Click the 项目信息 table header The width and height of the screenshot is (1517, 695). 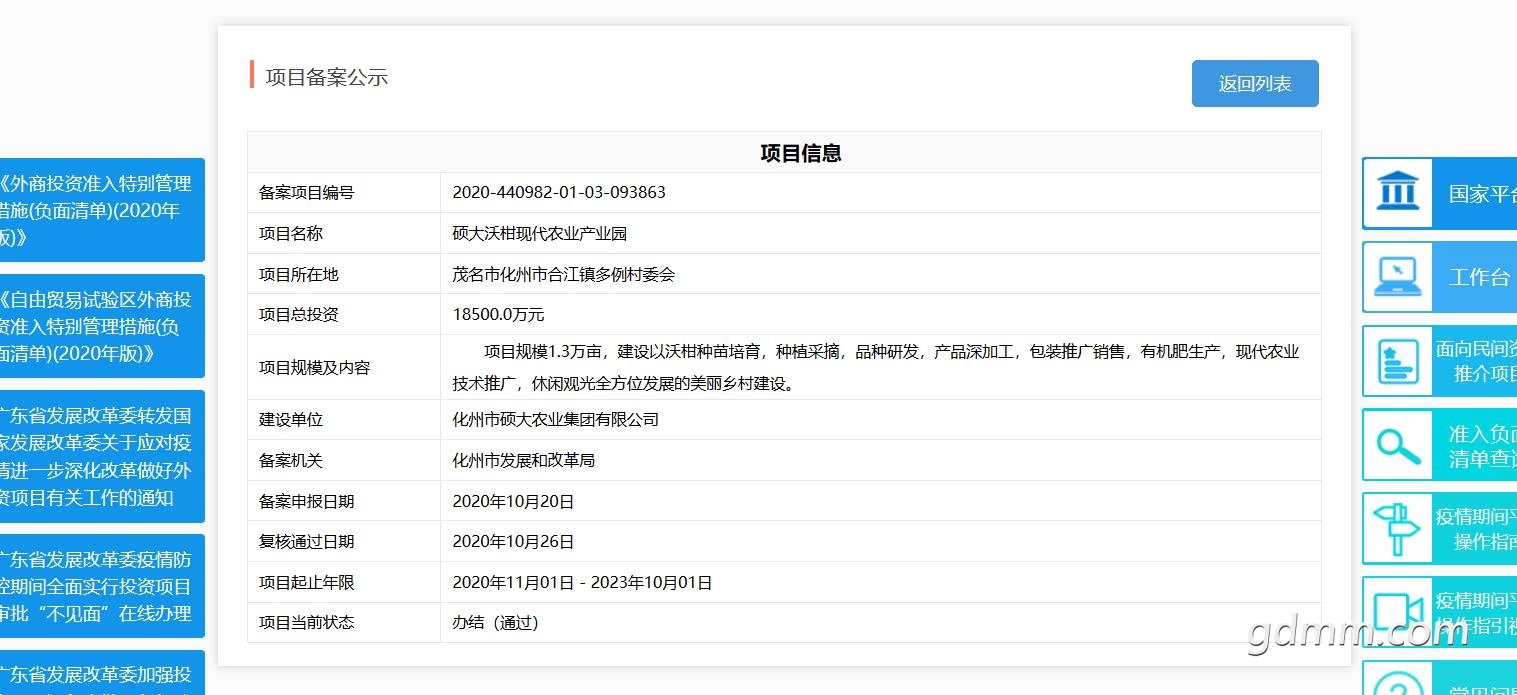point(801,153)
